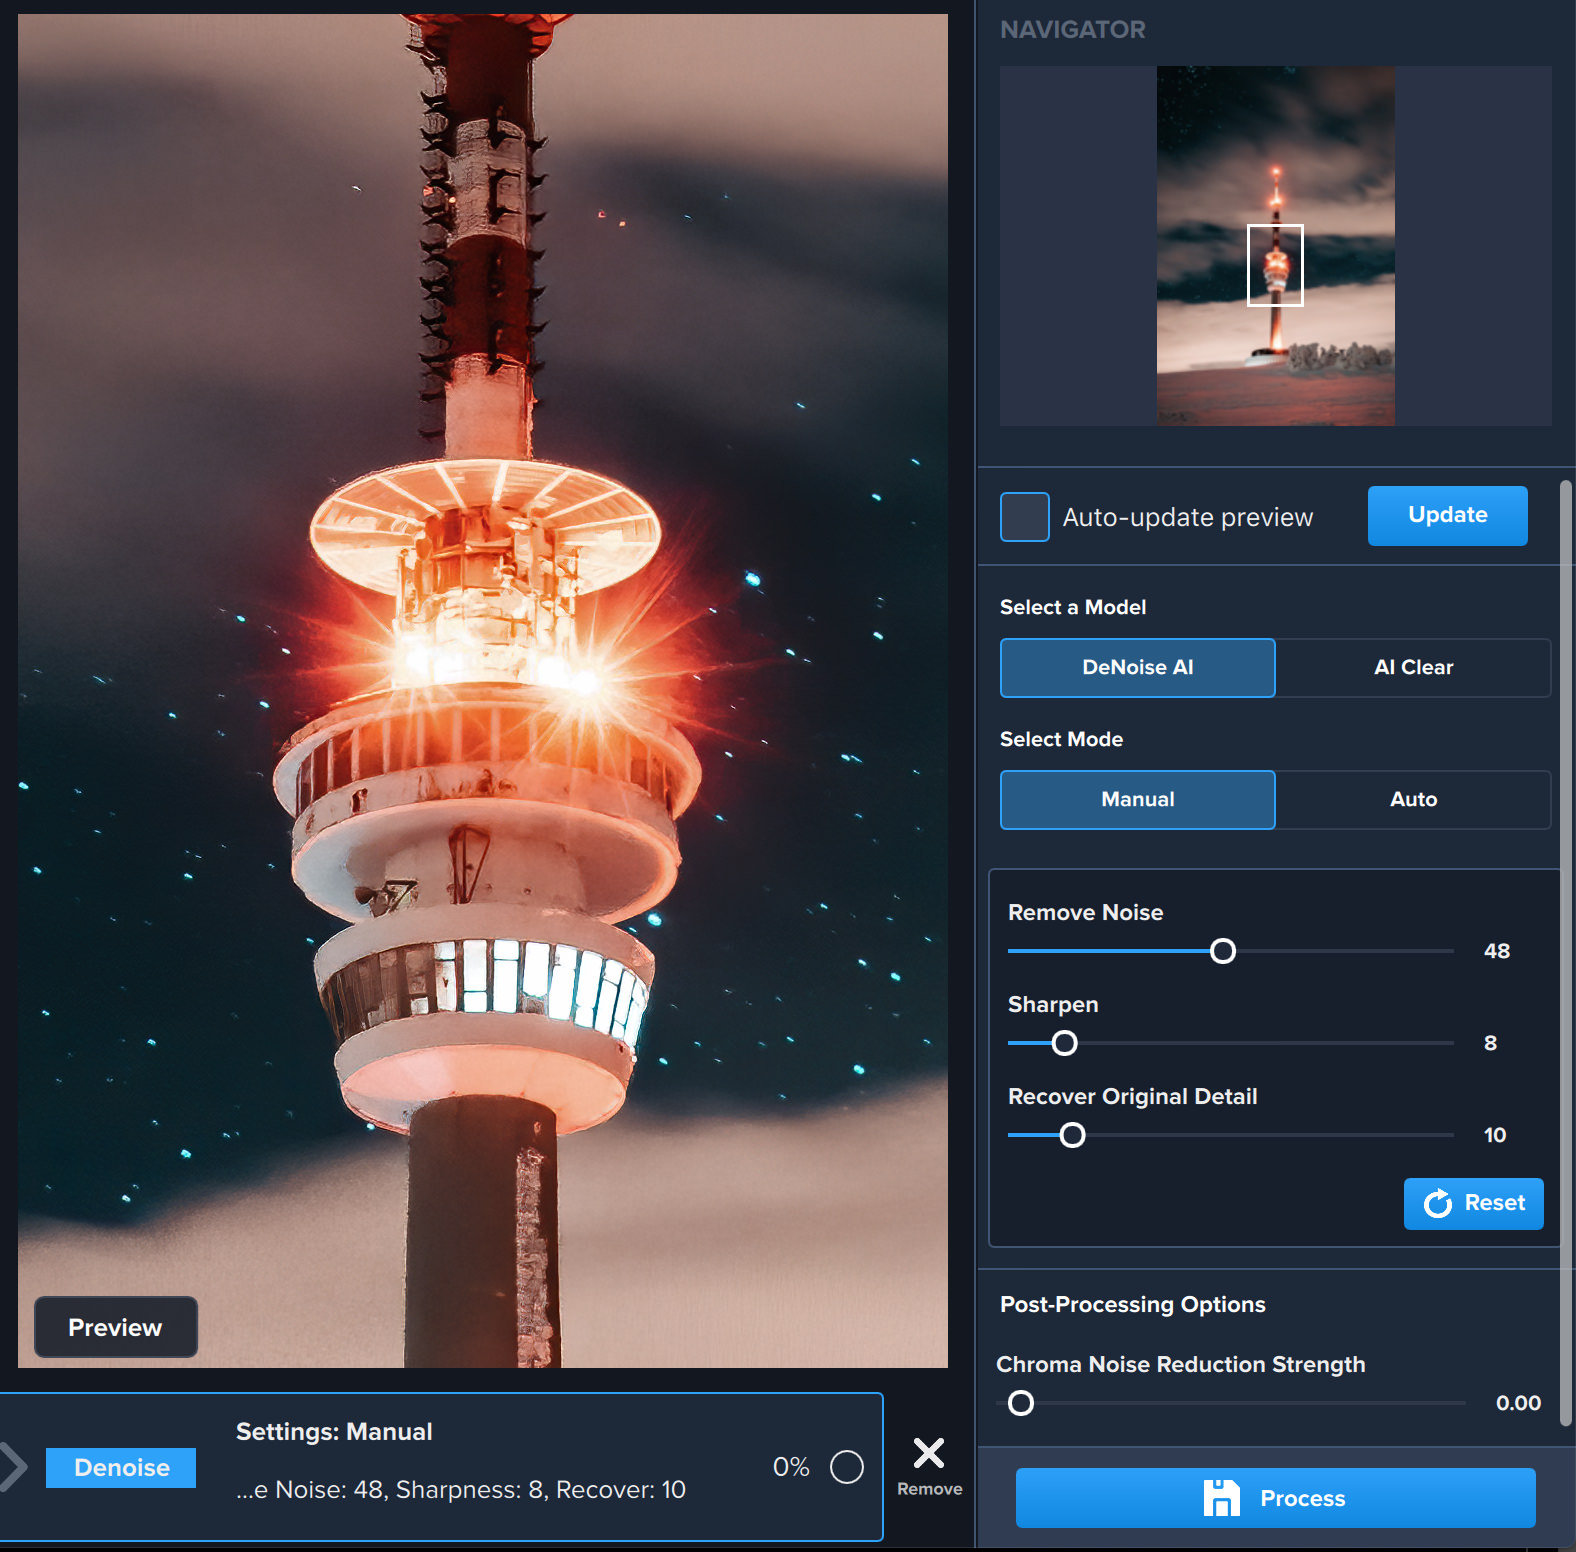Click the Sharpen slider handle
Image resolution: width=1576 pixels, height=1552 pixels.
click(1065, 1043)
